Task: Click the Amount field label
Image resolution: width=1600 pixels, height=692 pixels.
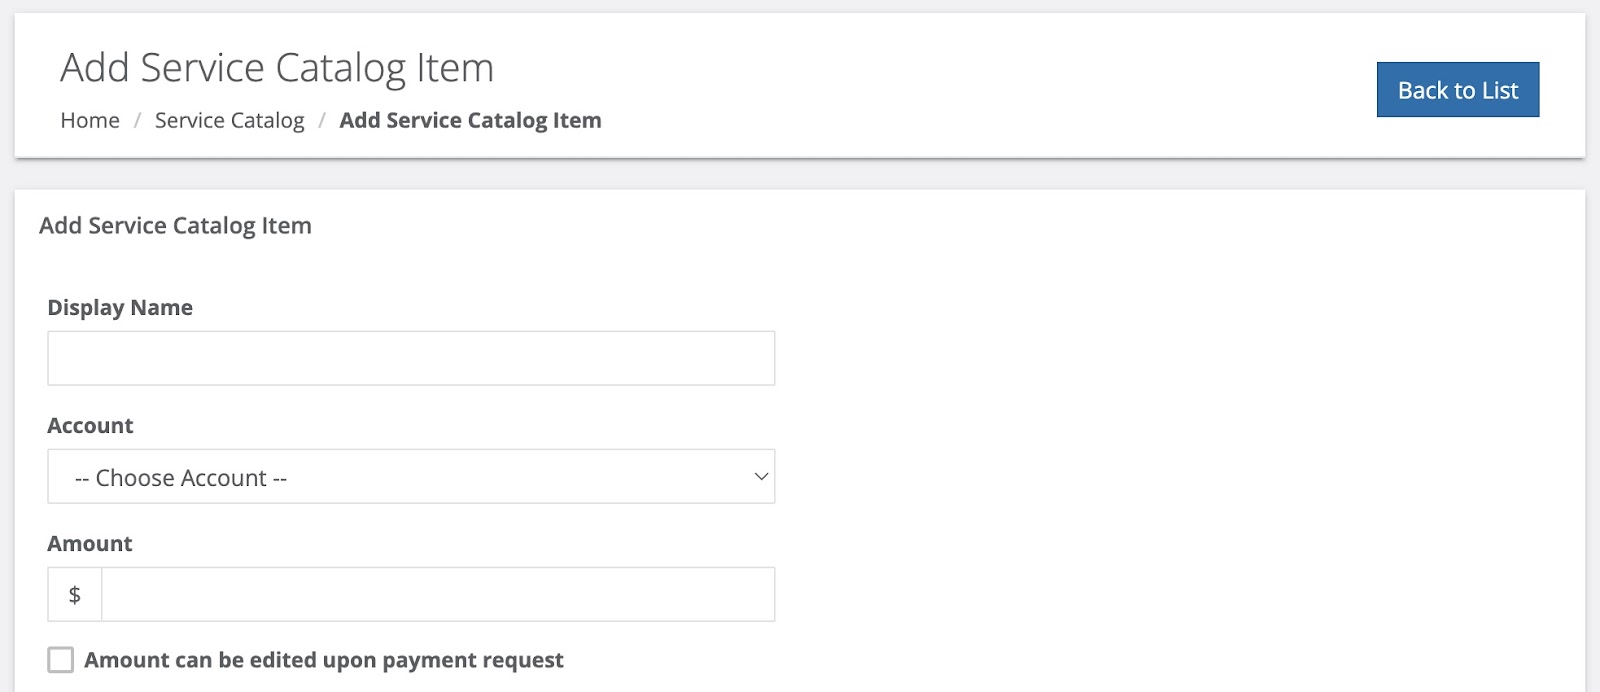Action: tap(90, 544)
